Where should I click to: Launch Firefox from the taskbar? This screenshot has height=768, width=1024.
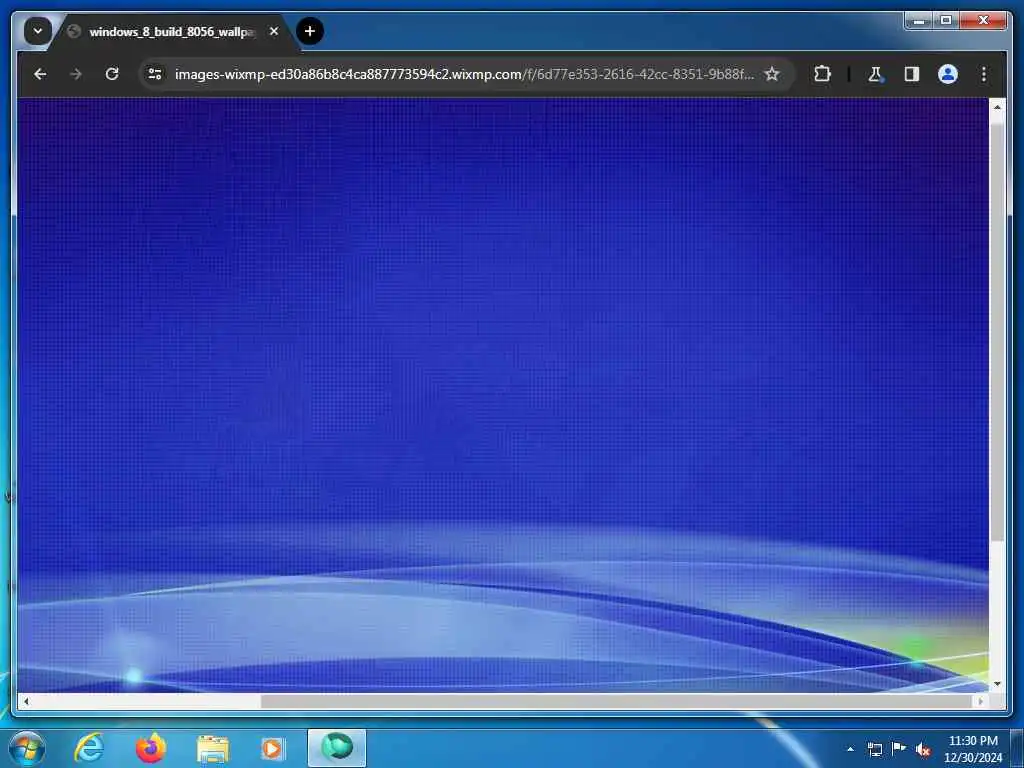151,748
